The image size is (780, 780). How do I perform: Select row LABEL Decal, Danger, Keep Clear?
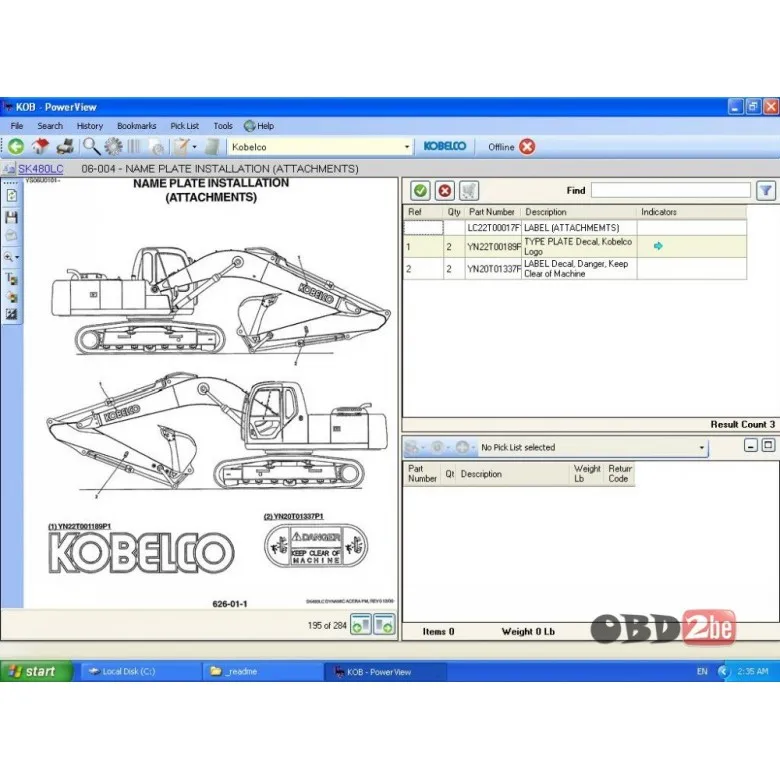575,269
